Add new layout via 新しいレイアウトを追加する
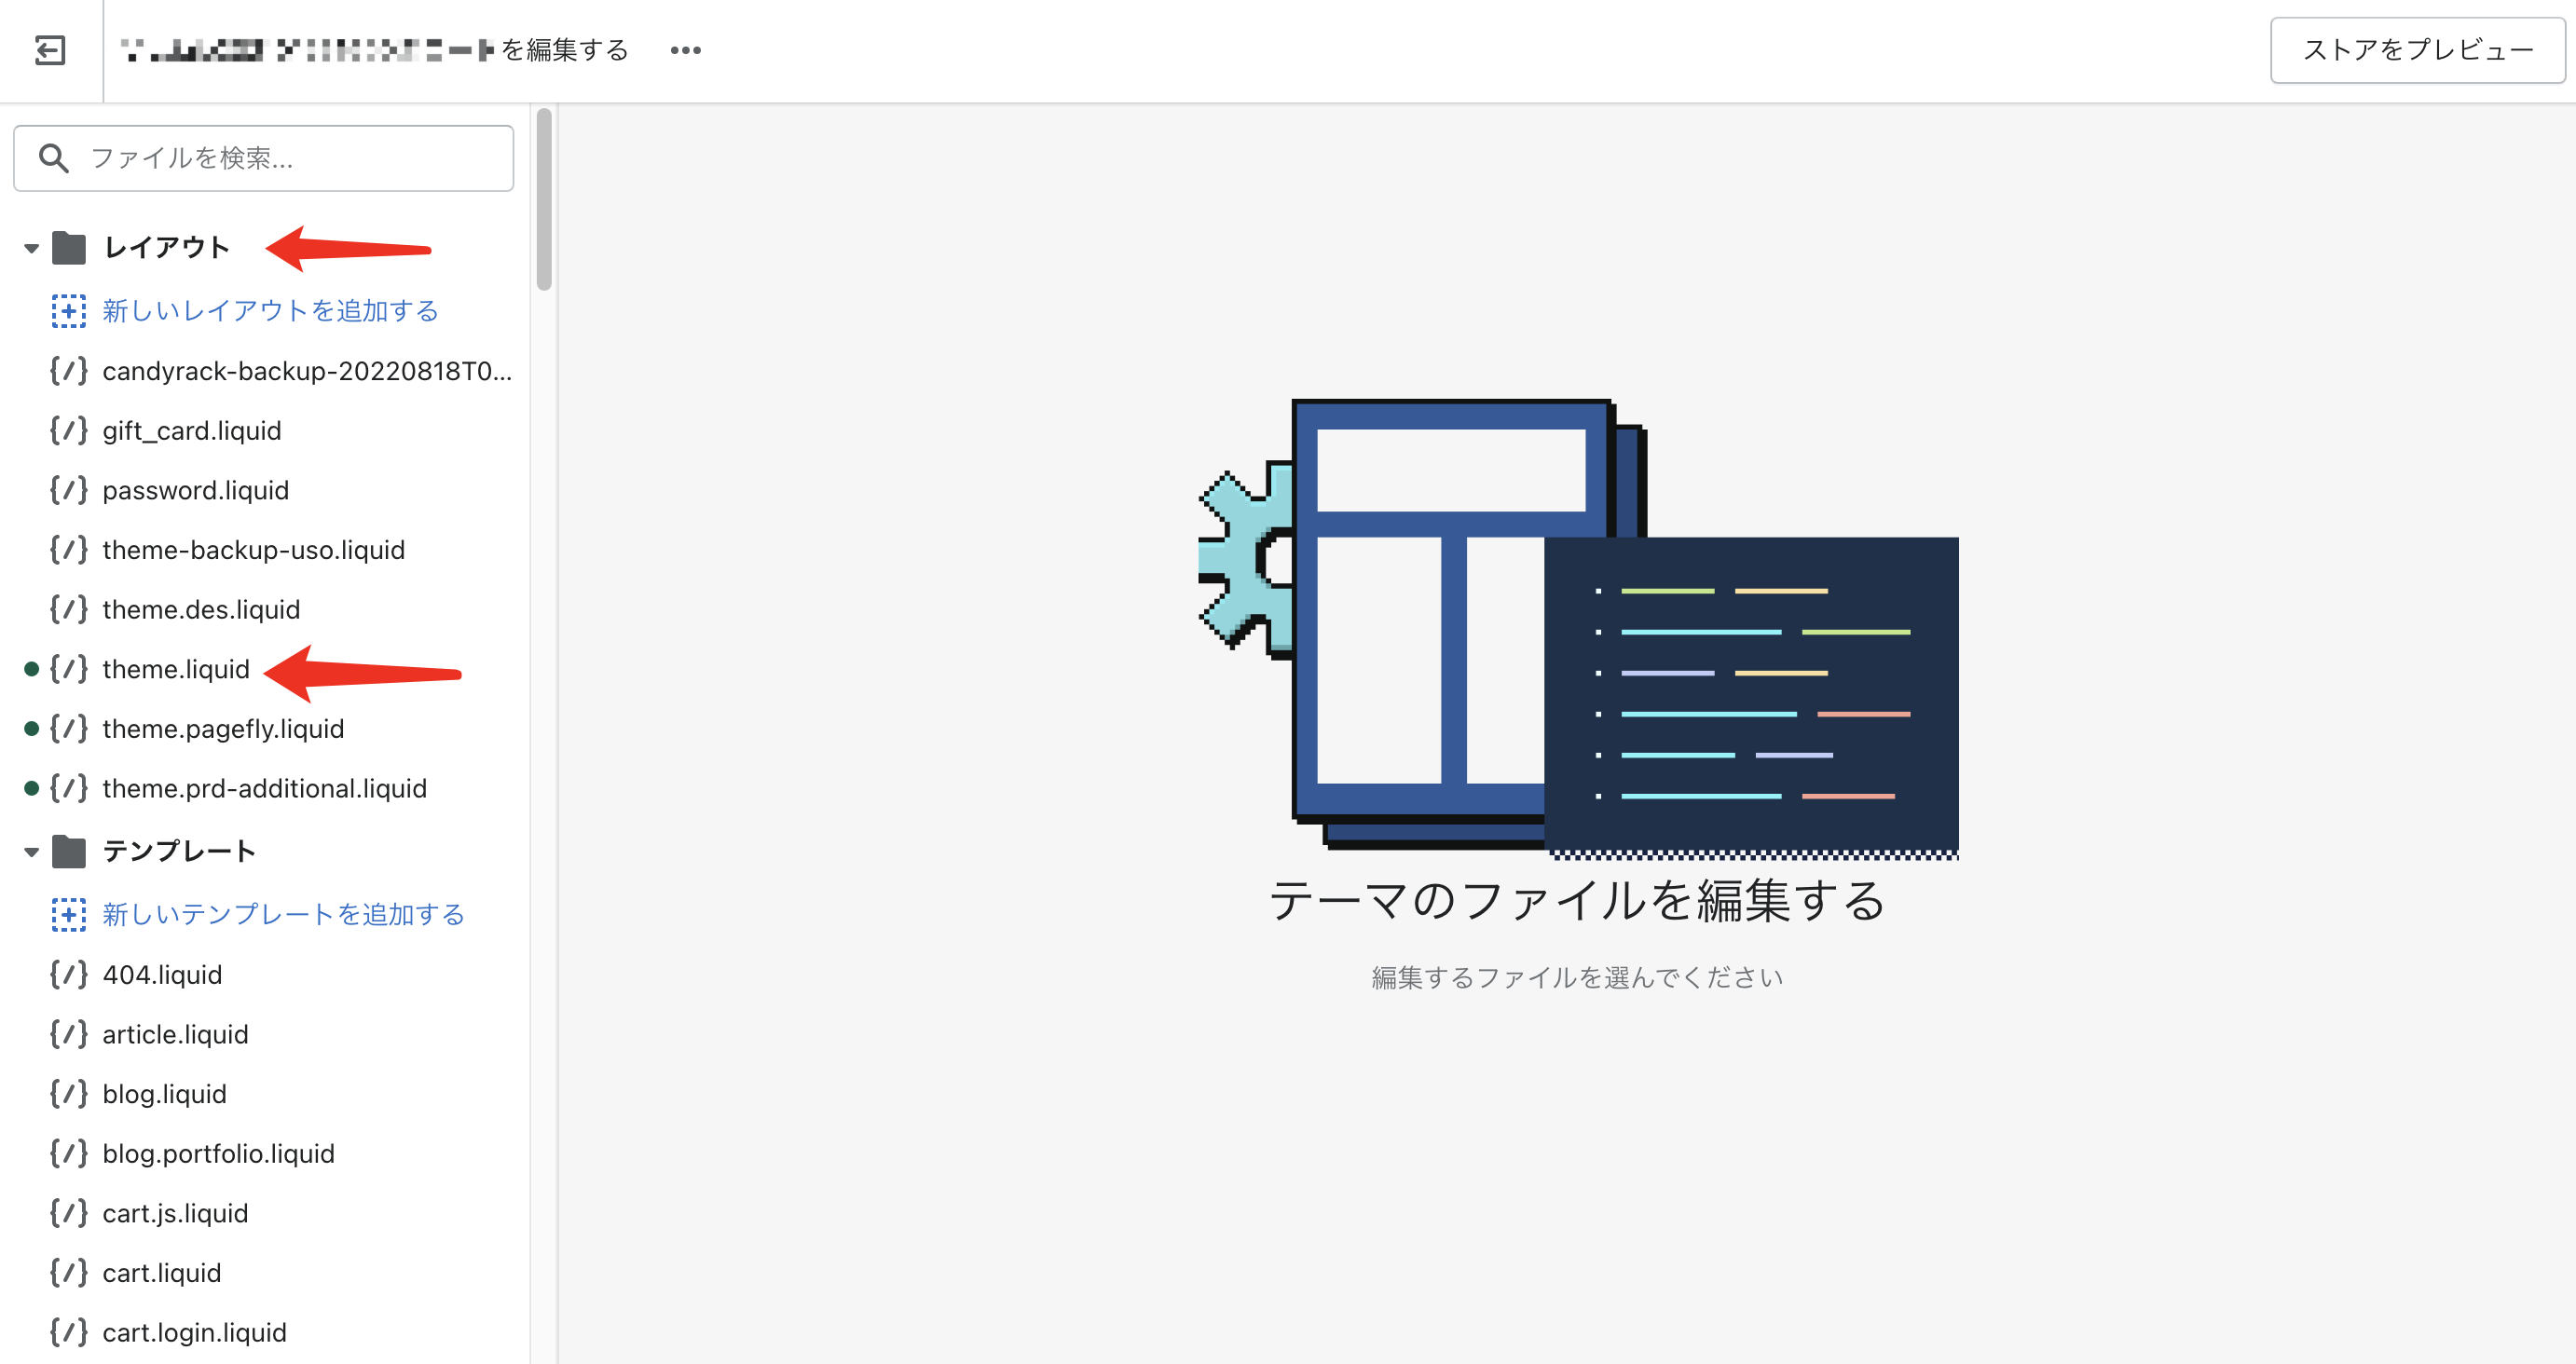This screenshot has height=1364, width=2576. point(271,311)
